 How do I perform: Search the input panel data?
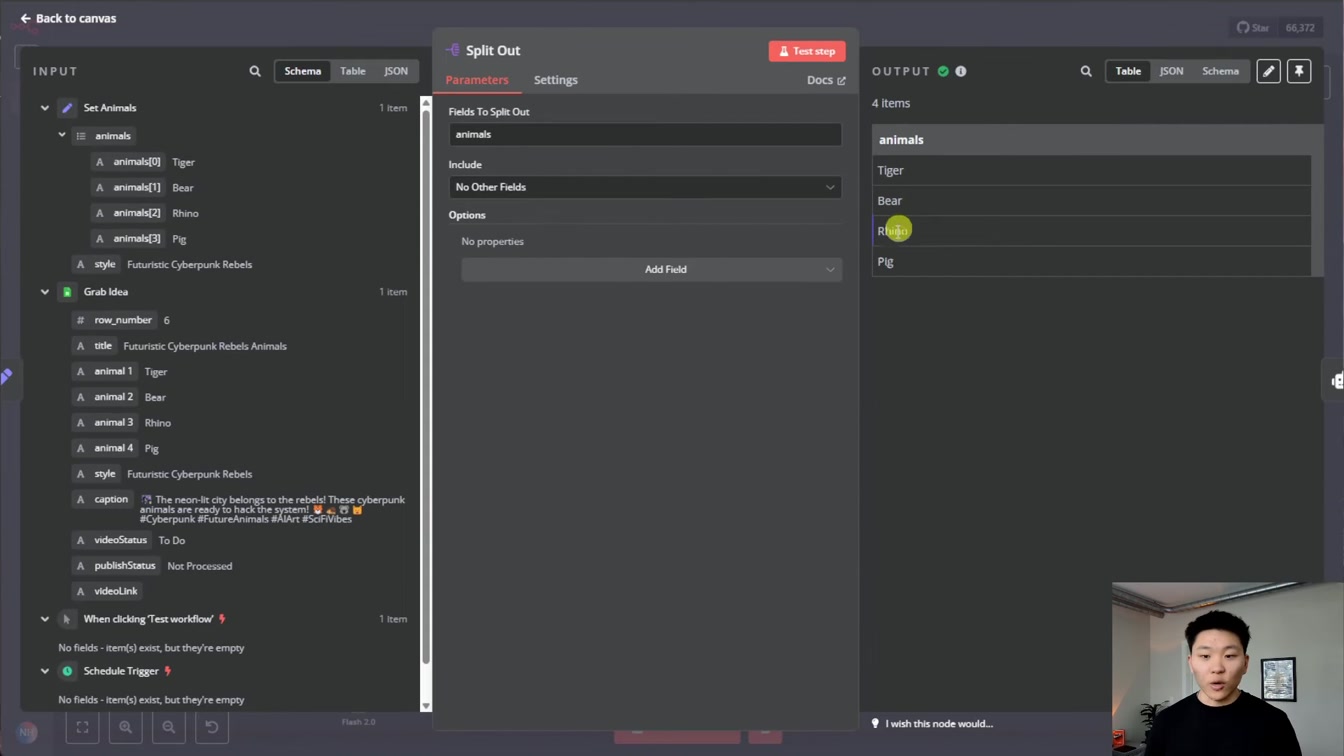click(255, 71)
